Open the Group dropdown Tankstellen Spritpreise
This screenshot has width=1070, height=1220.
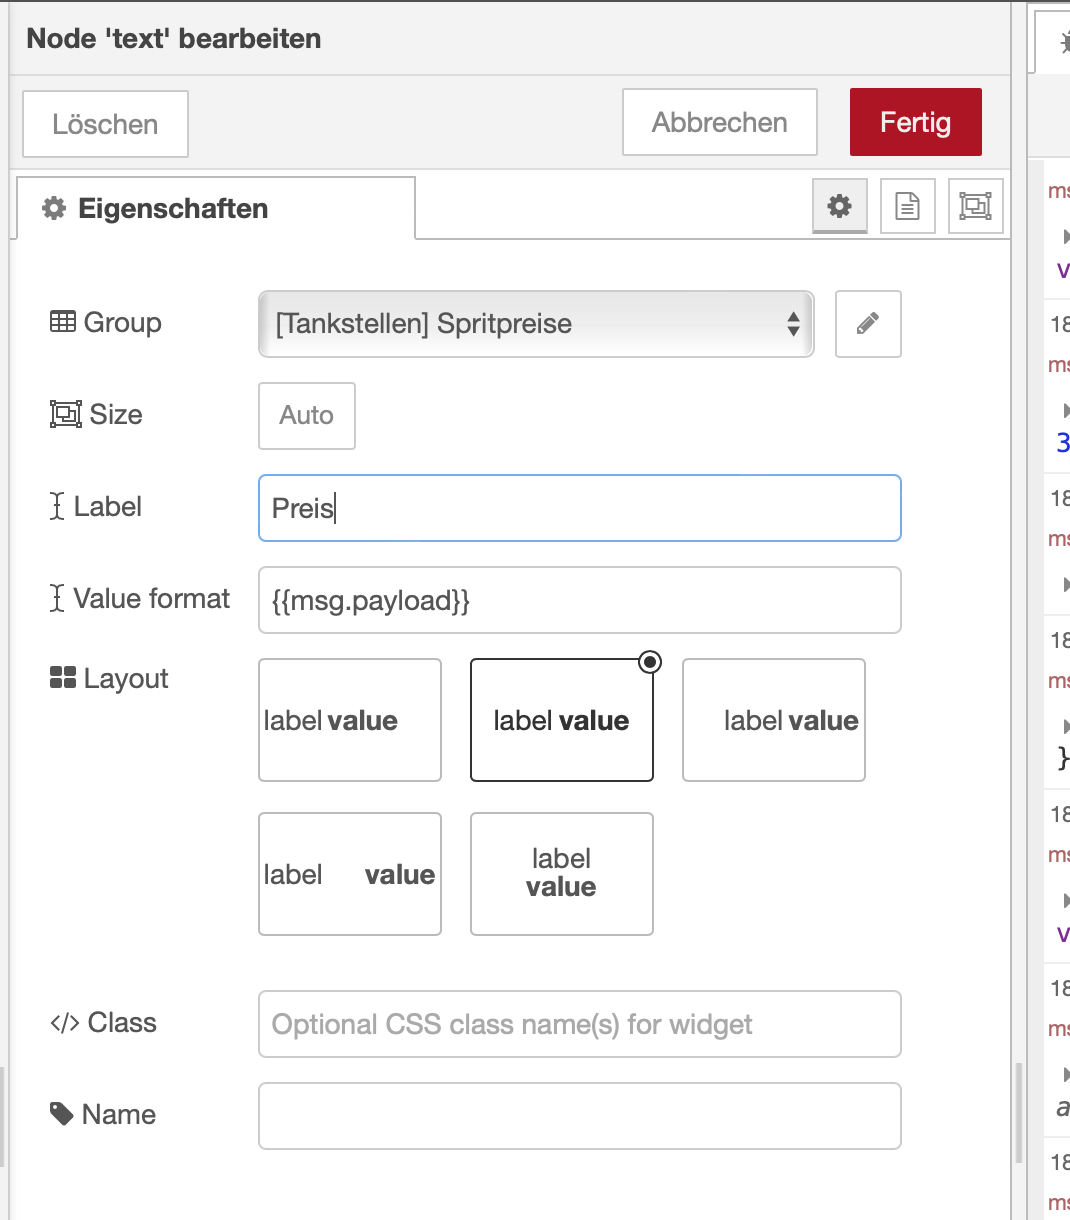tap(535, 324)
